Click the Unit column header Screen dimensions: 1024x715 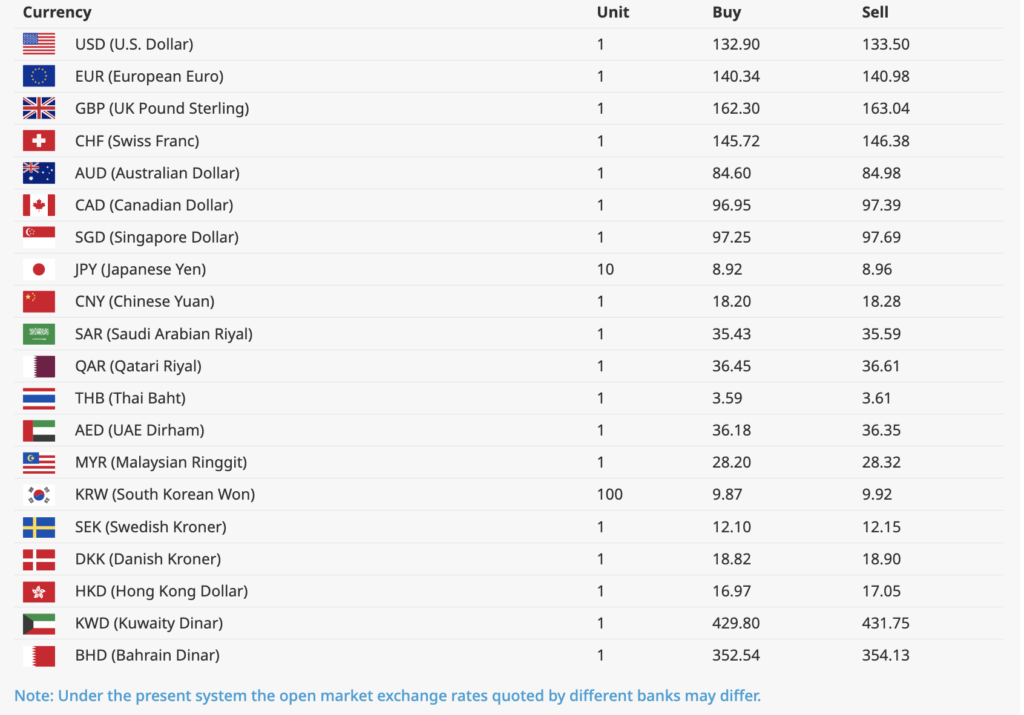point(612,12)
